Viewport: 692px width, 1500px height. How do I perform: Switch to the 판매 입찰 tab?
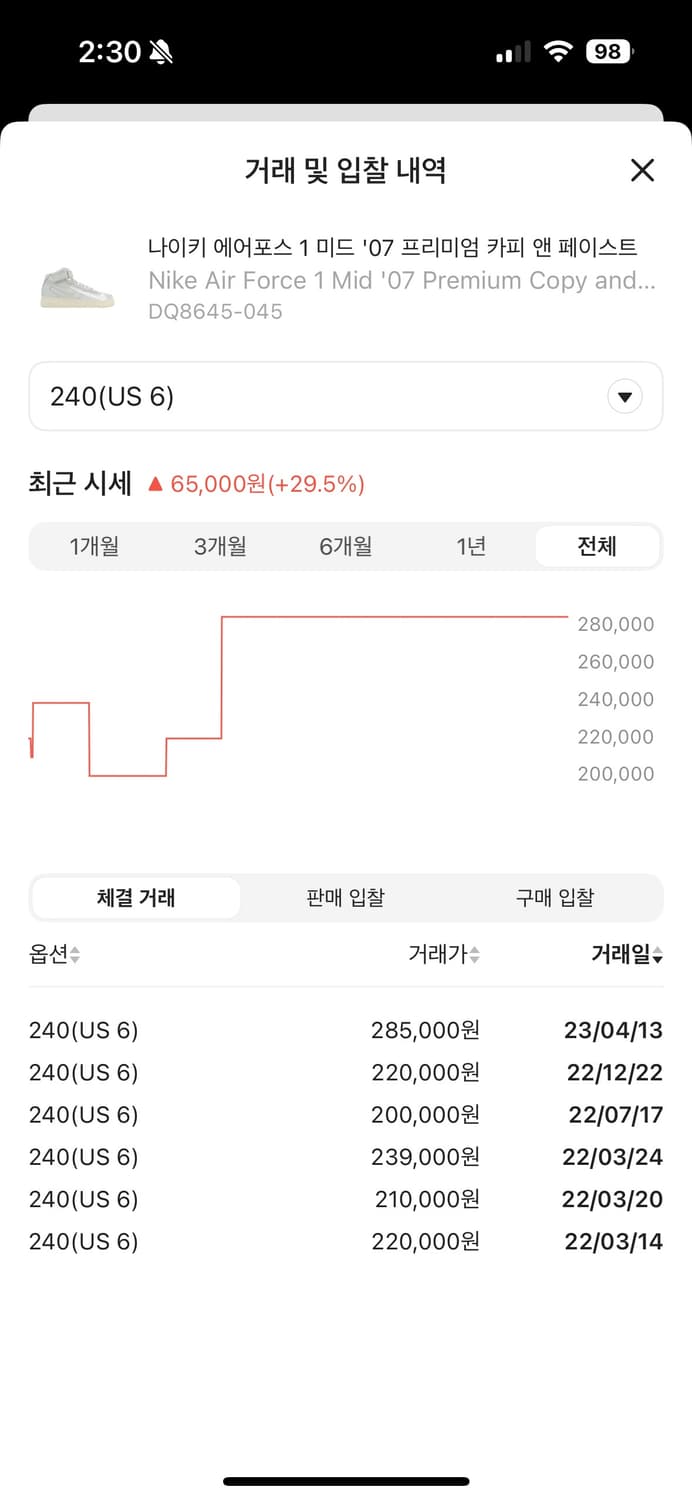[x=344, y=897]
